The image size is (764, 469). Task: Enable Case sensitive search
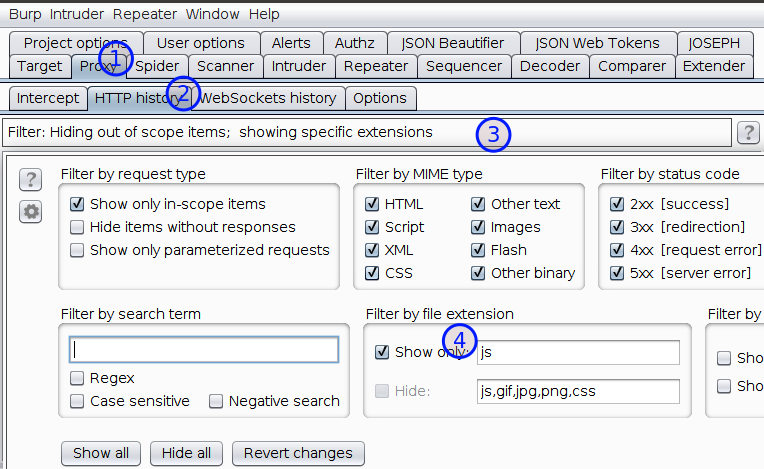pyautogui.click(x=77, y=401)
